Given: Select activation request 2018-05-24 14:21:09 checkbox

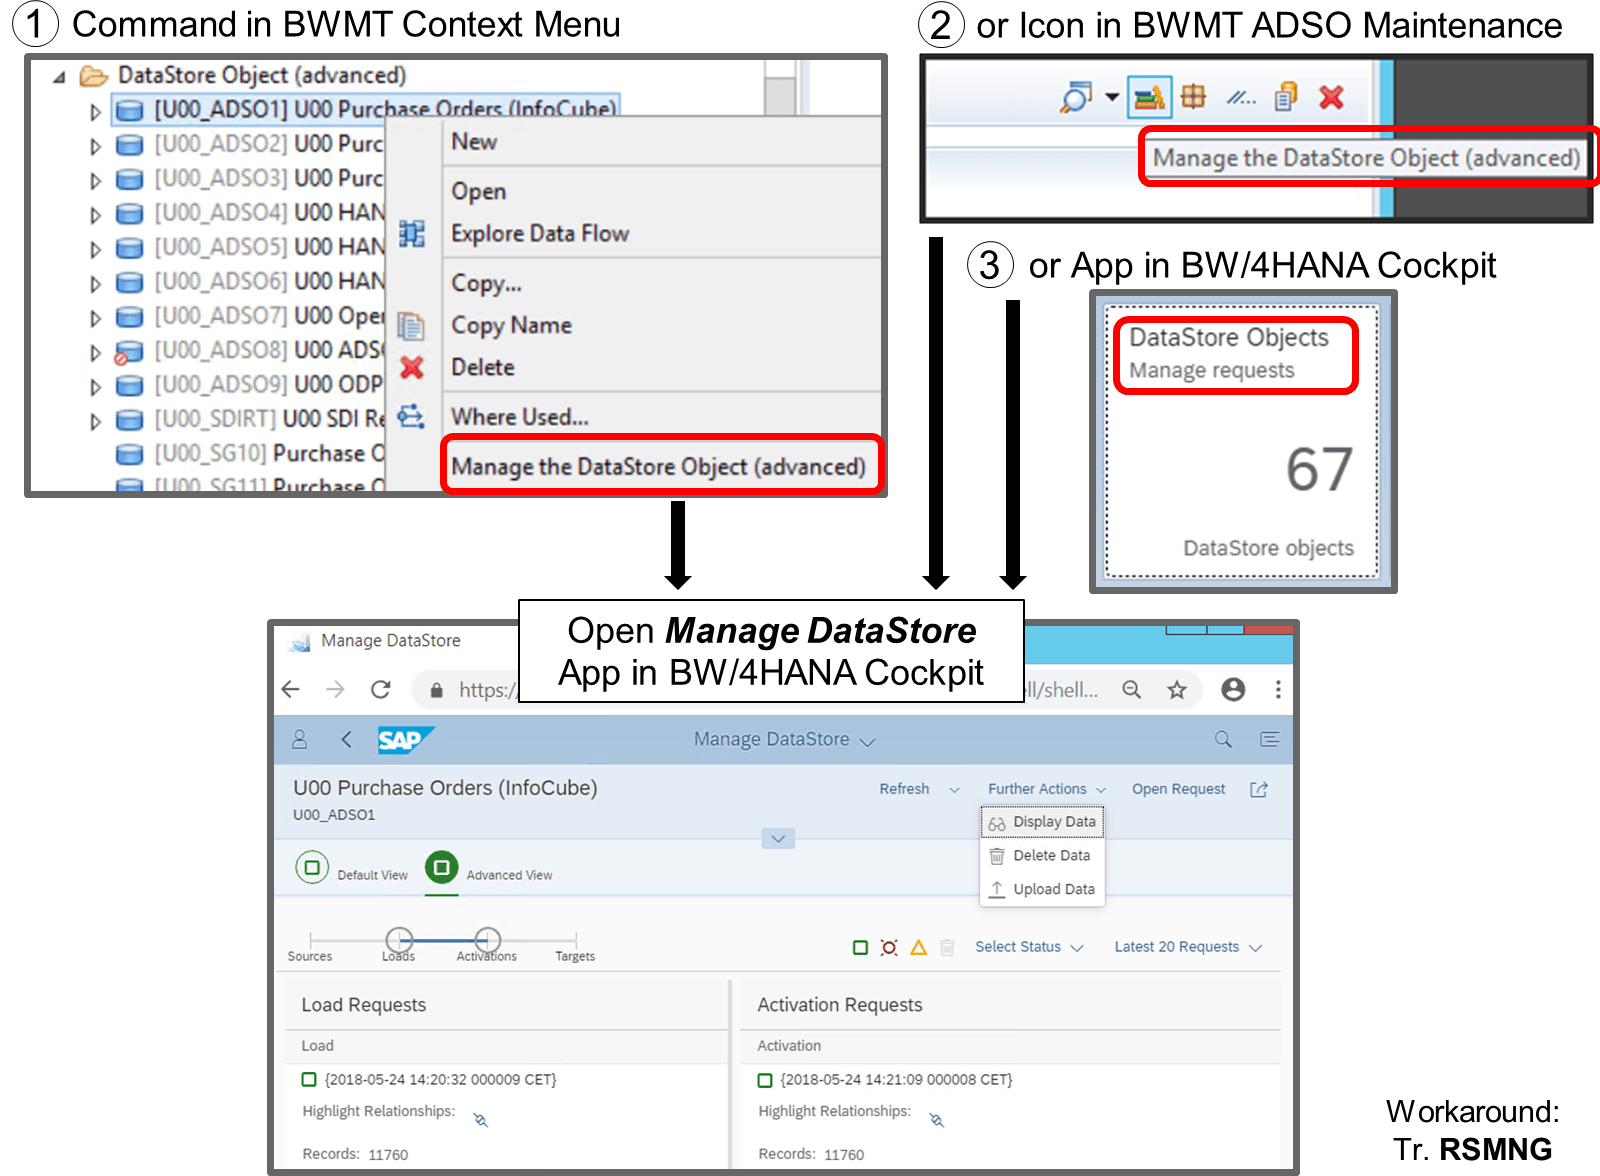Looking at the screenshot, I should tap(765, 1080).
